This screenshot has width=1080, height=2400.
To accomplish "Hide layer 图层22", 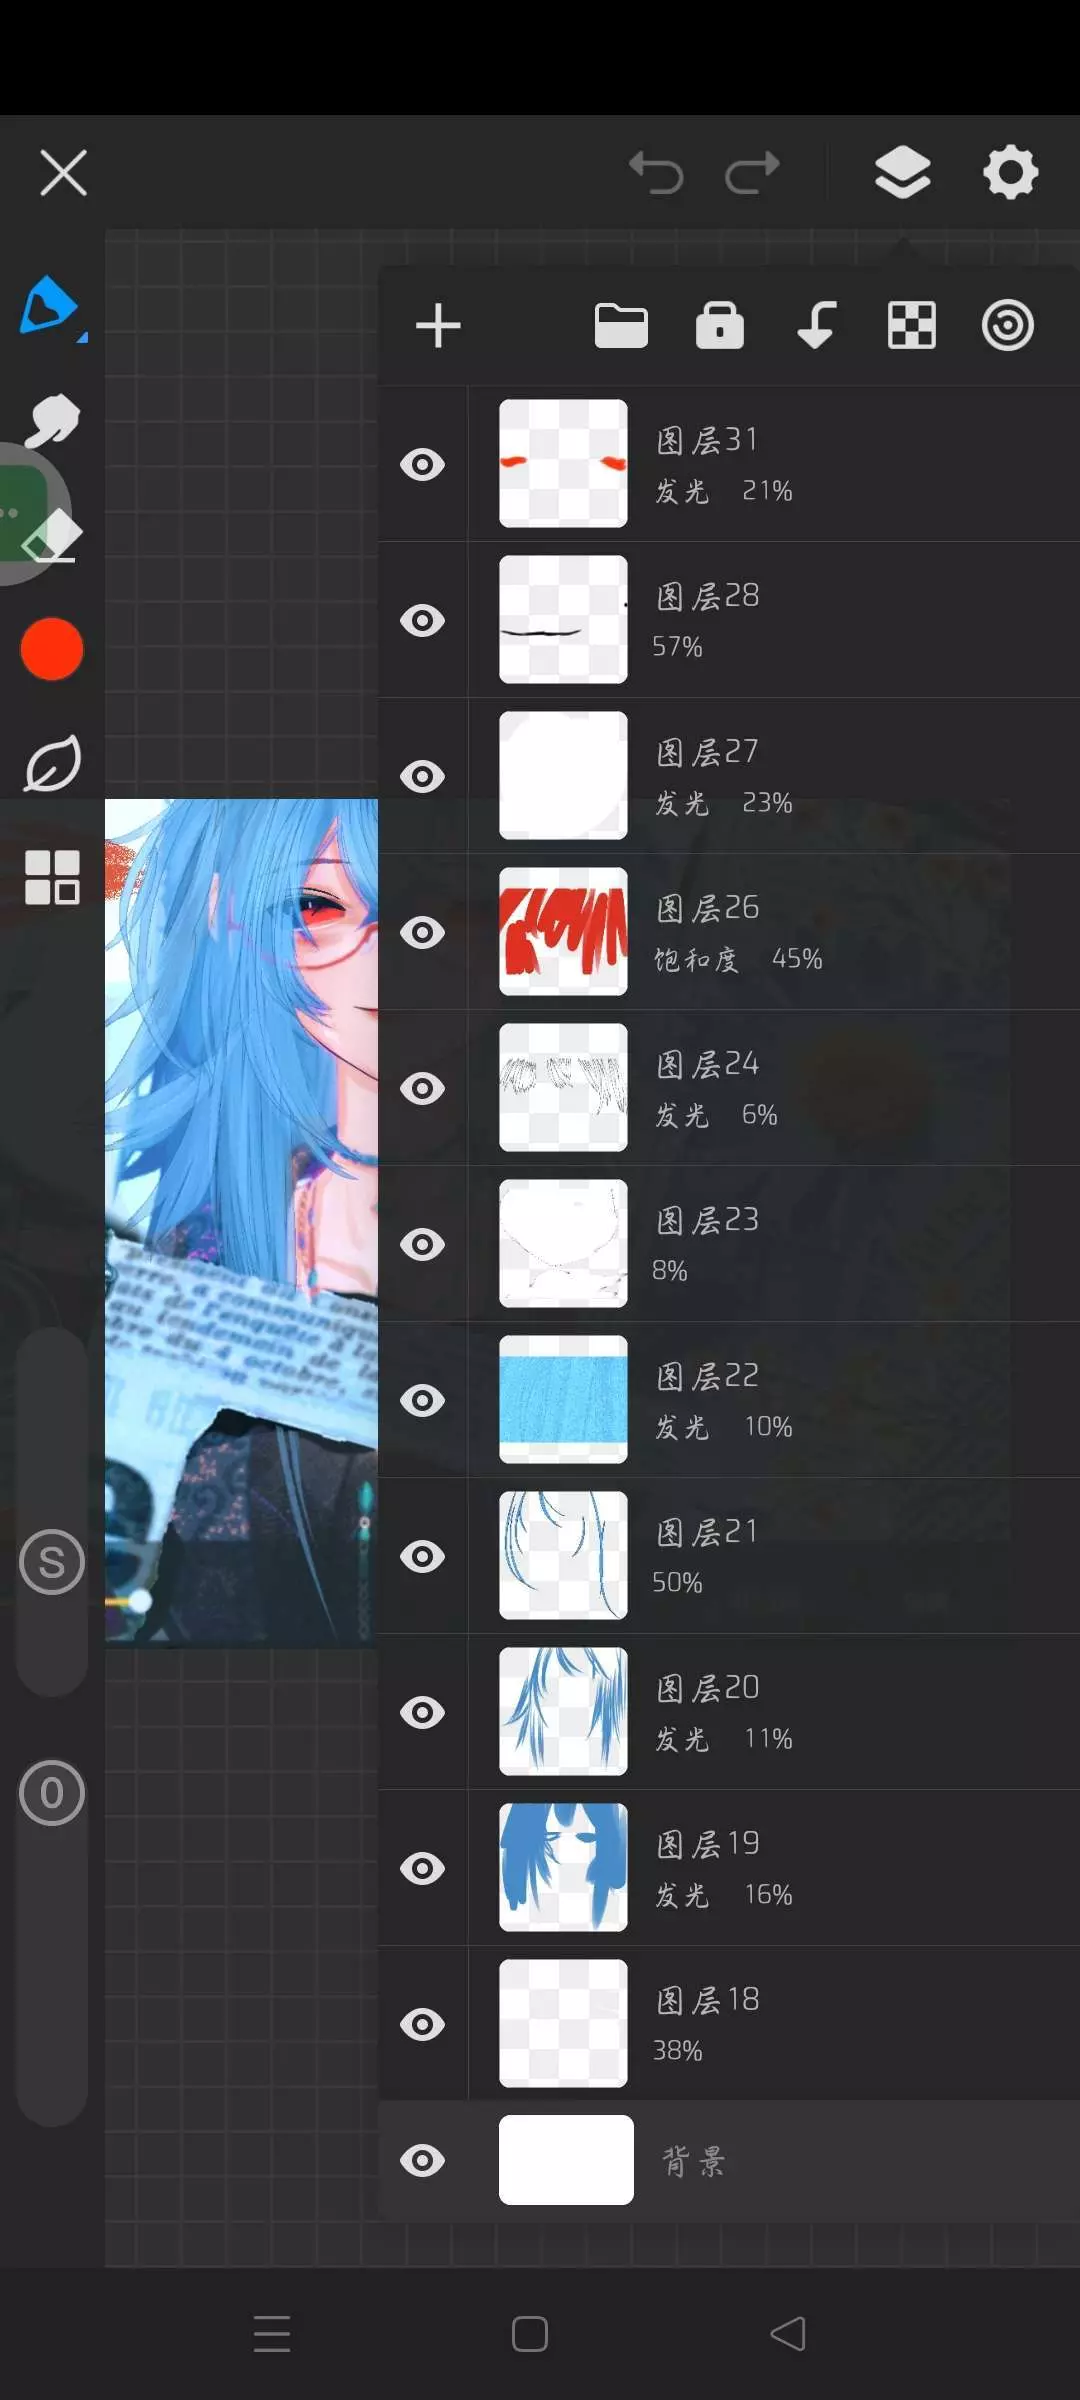I will tap(423, 1401).
